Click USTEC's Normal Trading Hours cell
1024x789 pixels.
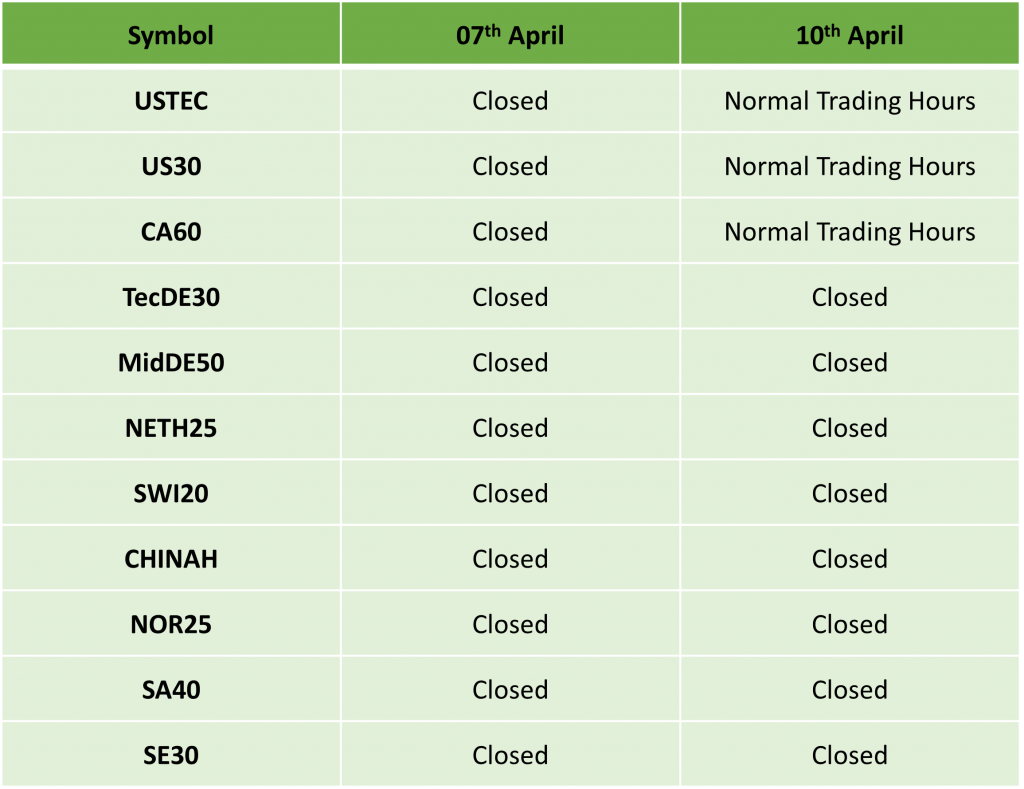[x=850, y=101]
